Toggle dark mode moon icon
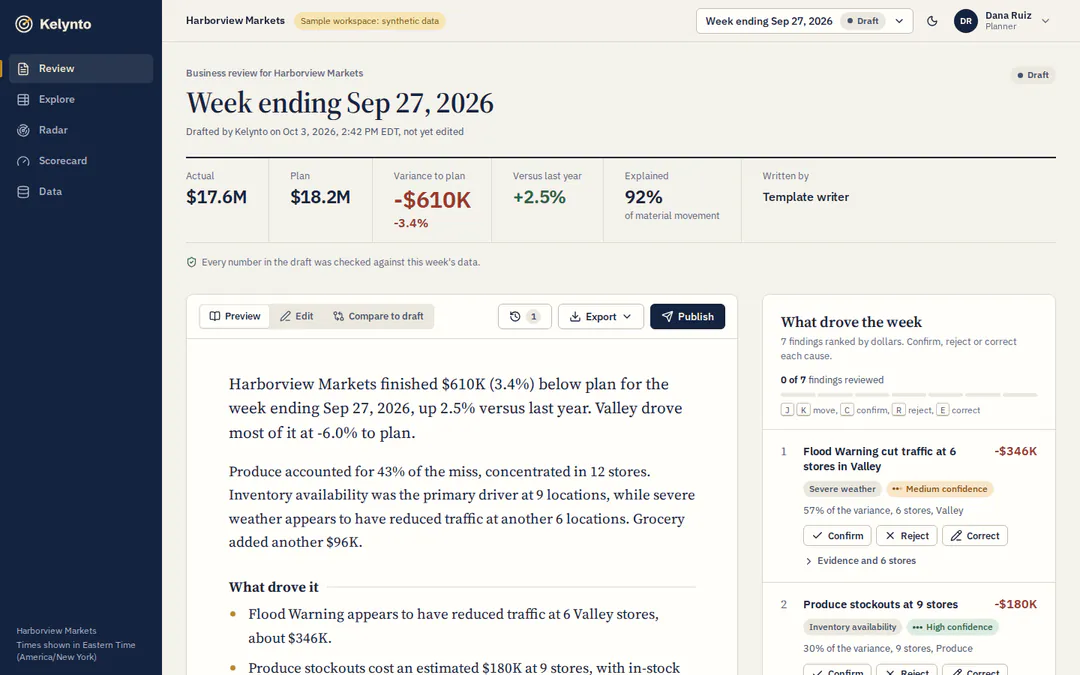 click(x=932, y=21)
